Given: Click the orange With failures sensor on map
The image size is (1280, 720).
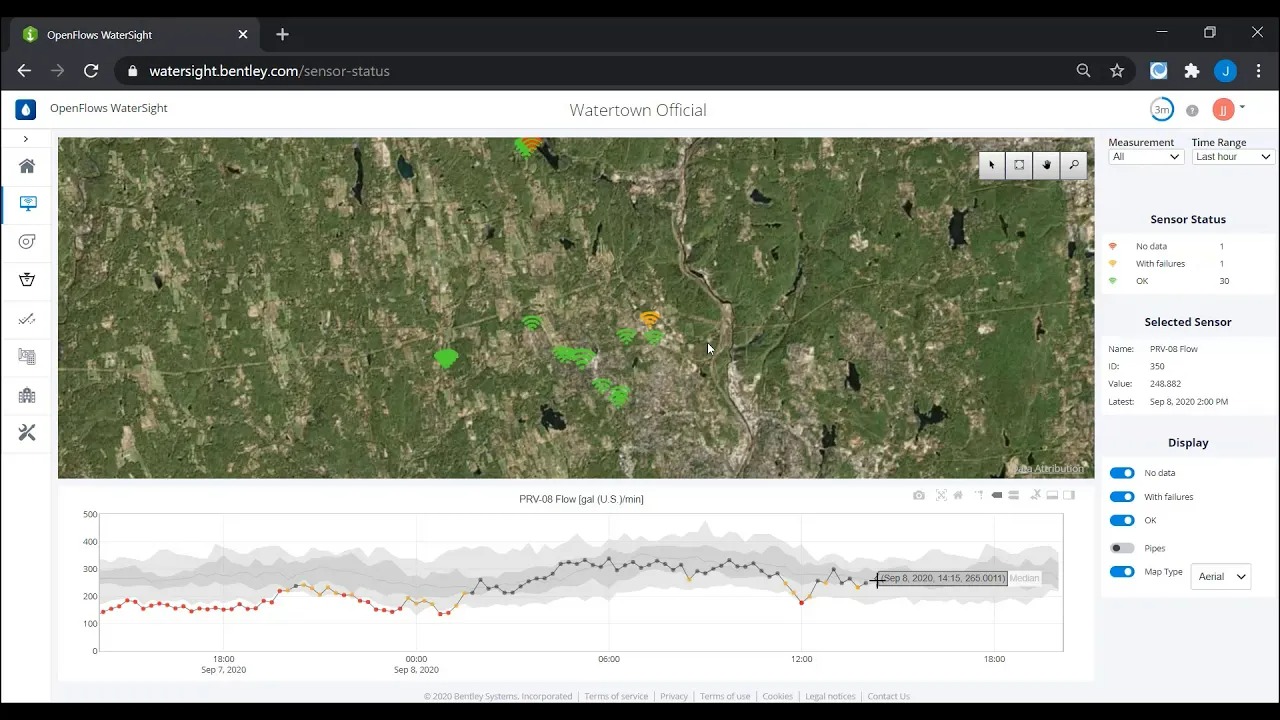Looking at the screenshot, I should click(x=650, y=318).
